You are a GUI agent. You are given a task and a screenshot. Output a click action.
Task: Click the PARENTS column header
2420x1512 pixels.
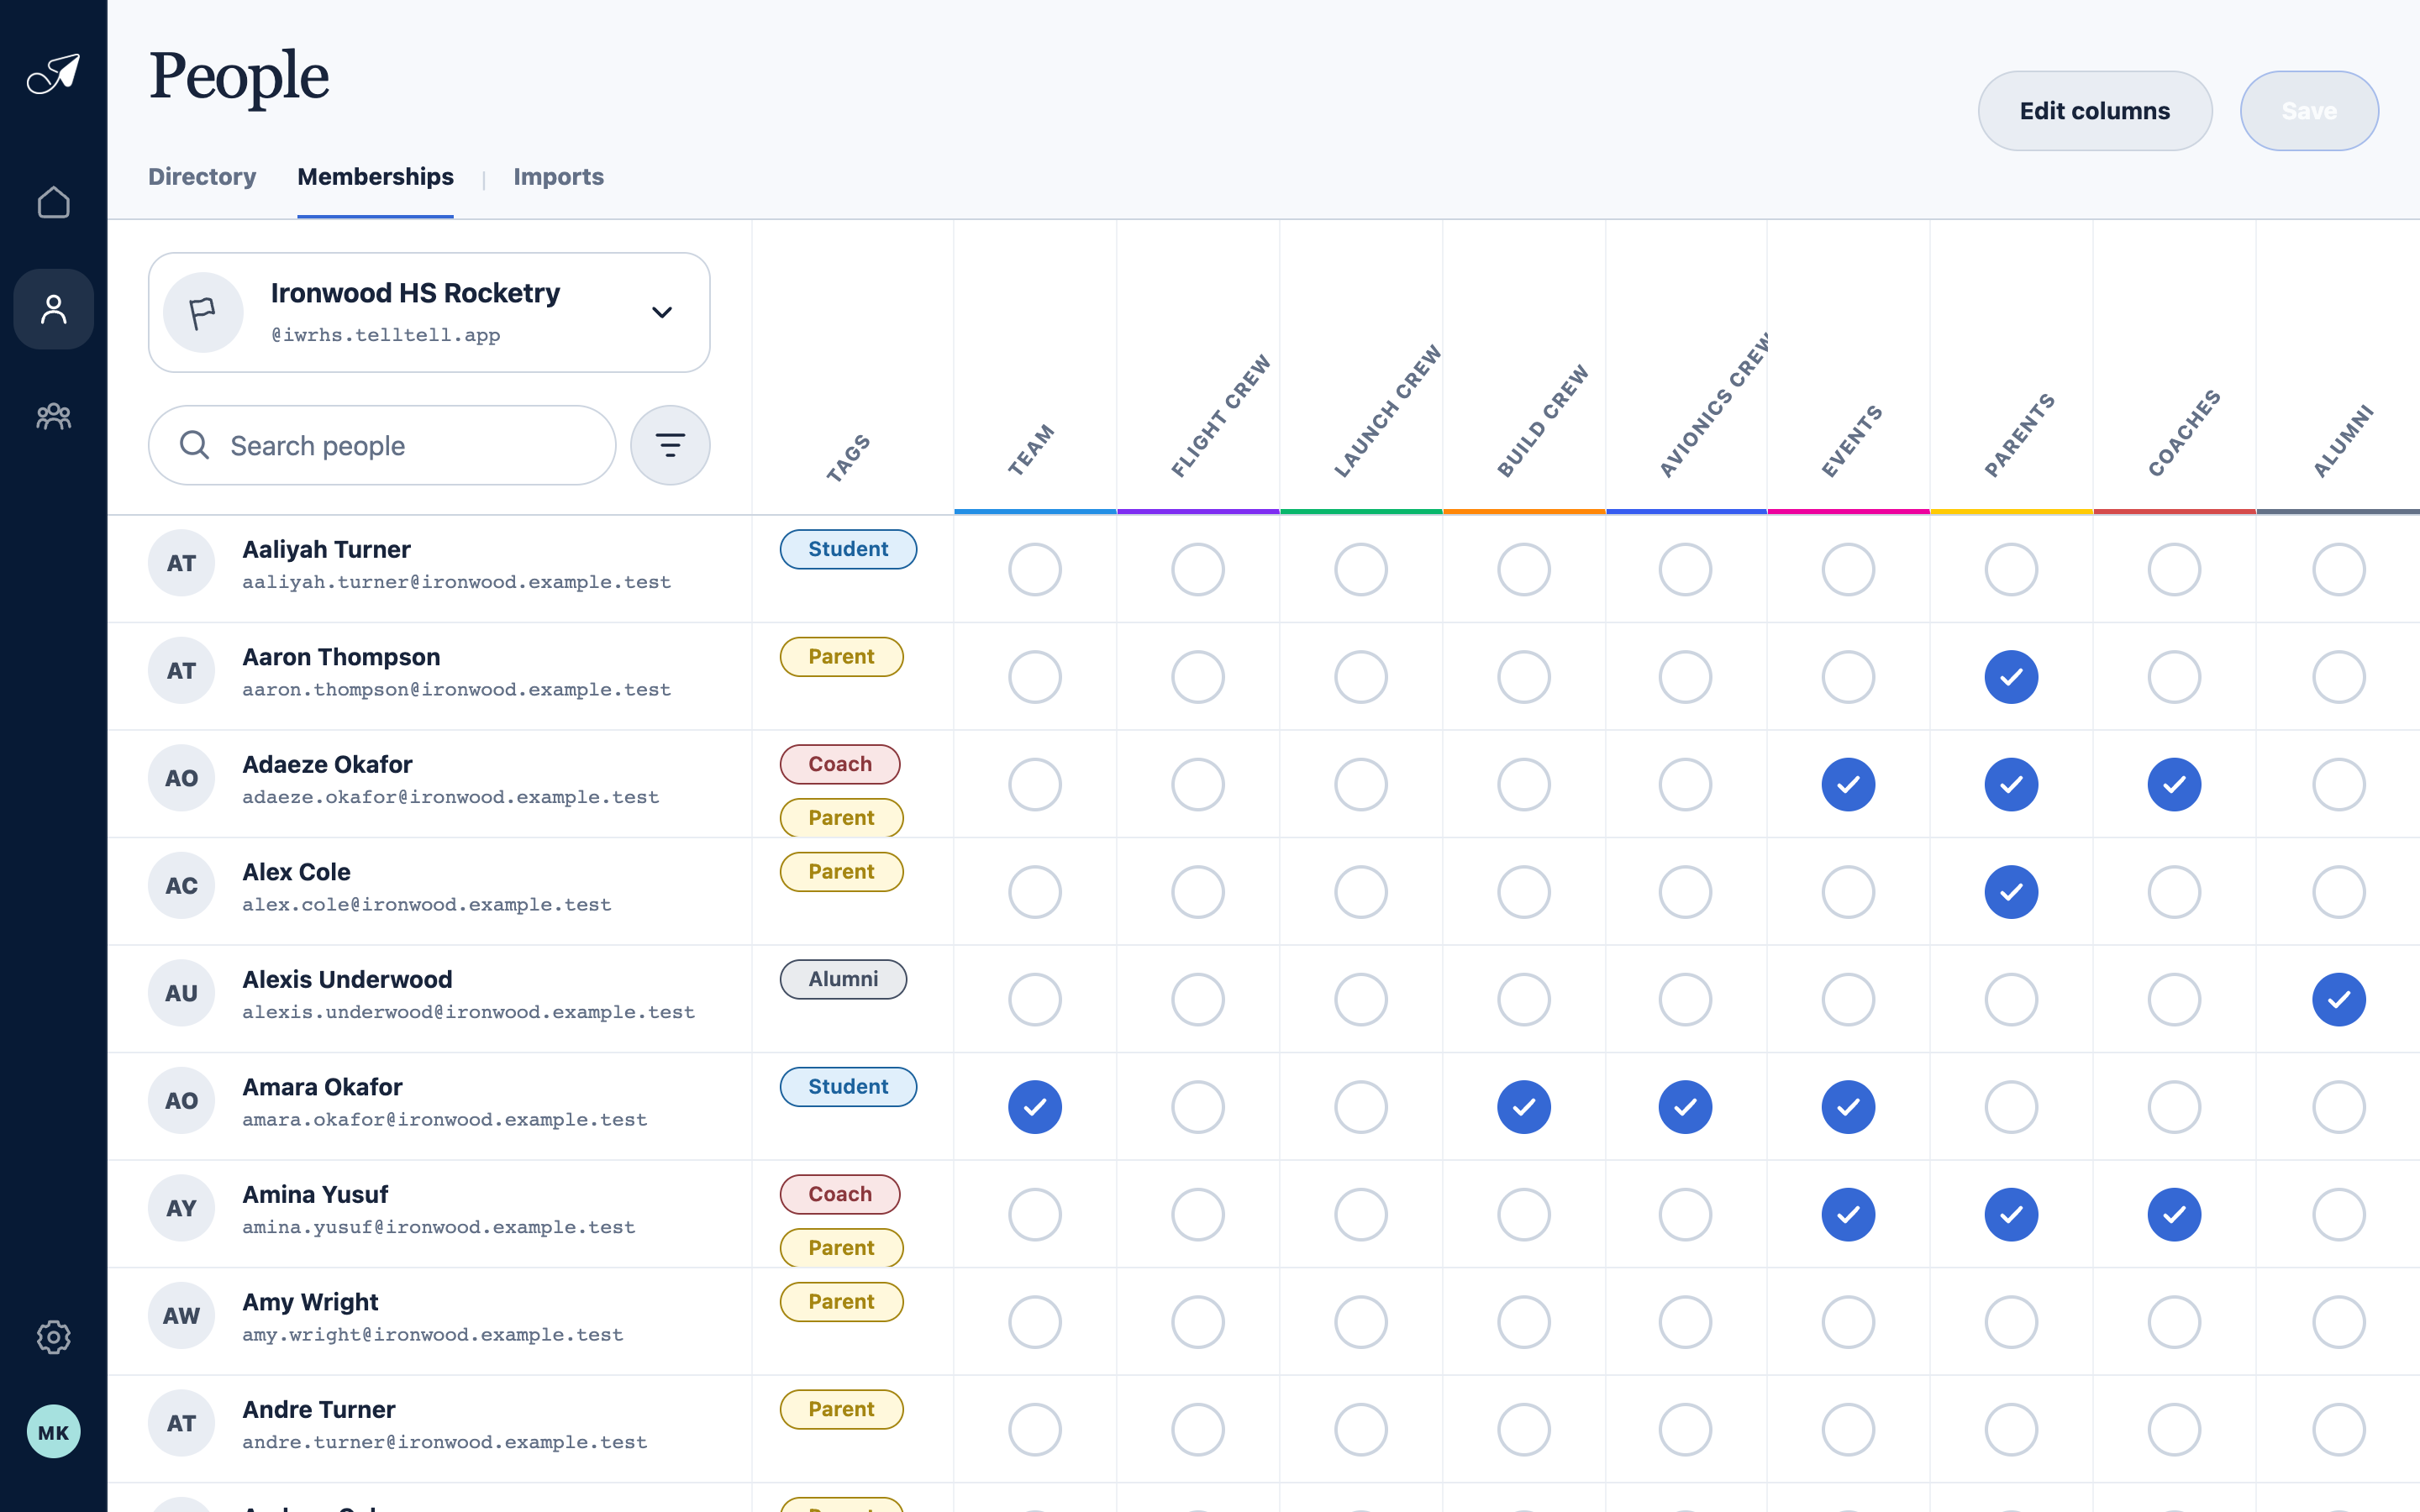[x=2019, y=435]
